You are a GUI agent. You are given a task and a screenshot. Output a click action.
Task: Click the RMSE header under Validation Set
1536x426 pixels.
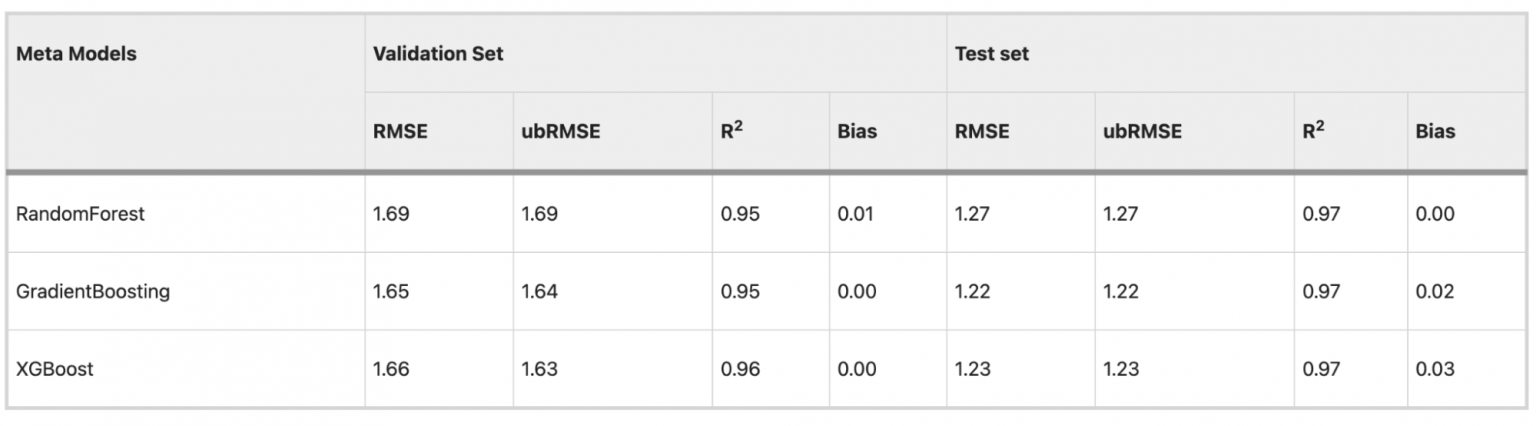coord(400,131)
